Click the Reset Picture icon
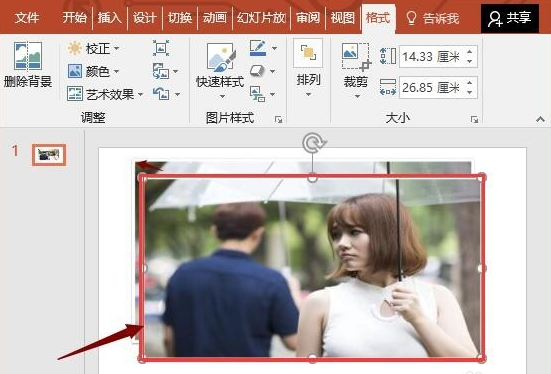Viewport: 551px width, 374px height. (161, 94)
